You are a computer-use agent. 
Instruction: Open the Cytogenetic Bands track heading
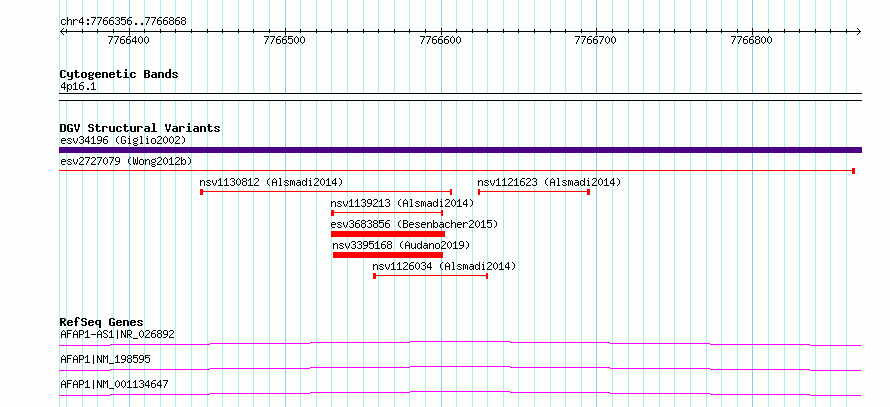[119, 74]
